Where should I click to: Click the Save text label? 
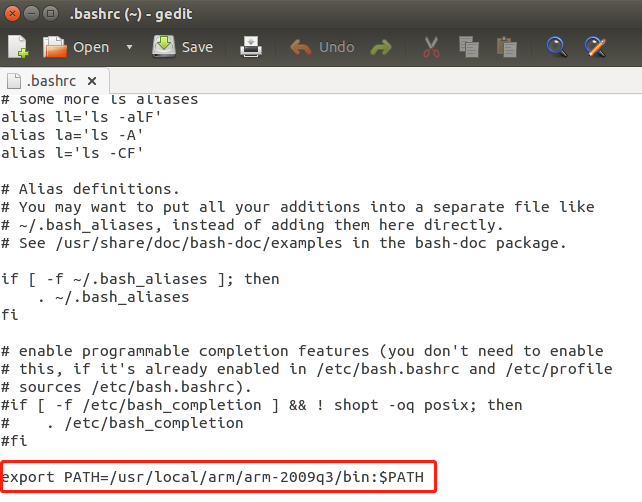click(197, 47)
